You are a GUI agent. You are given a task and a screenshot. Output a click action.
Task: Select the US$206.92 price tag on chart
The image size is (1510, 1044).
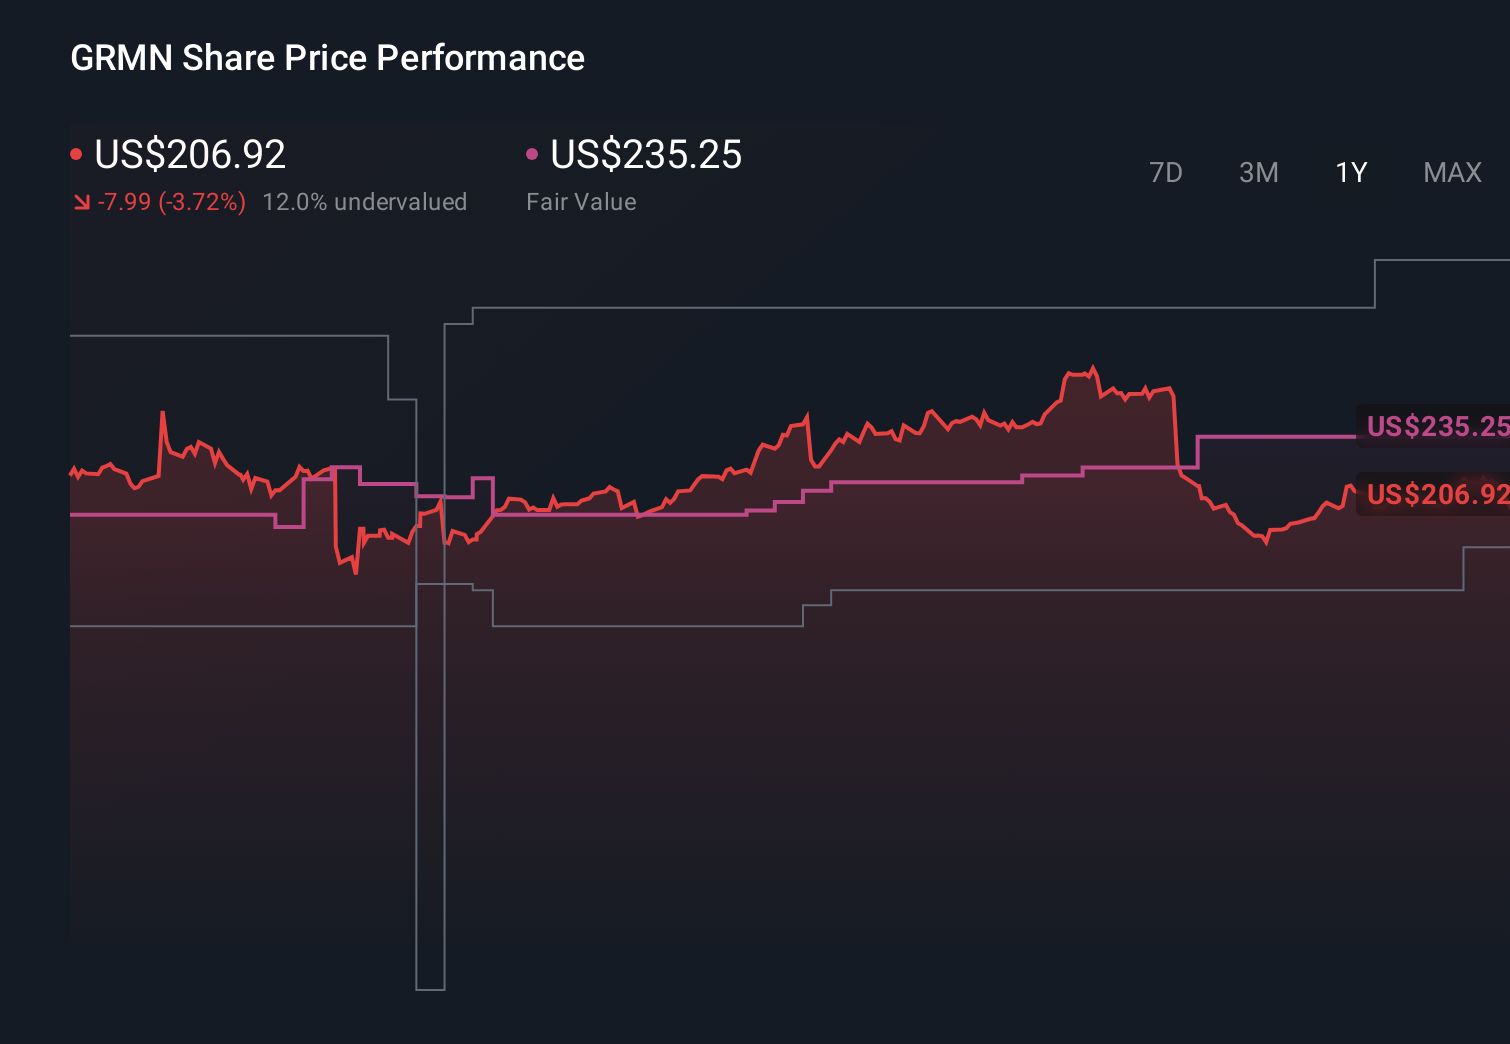(1432, 494)
